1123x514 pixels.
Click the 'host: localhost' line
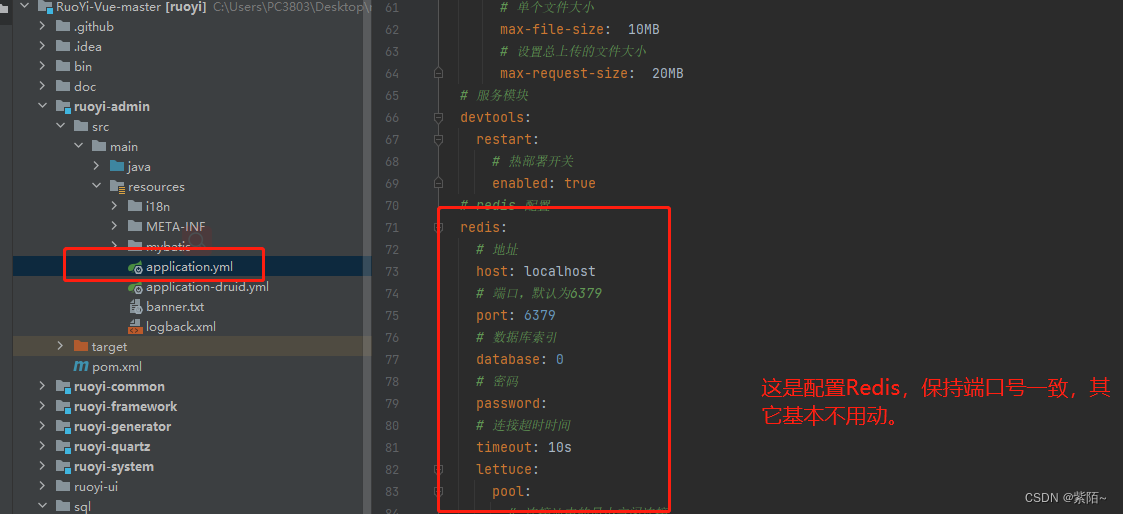point(536,271)
